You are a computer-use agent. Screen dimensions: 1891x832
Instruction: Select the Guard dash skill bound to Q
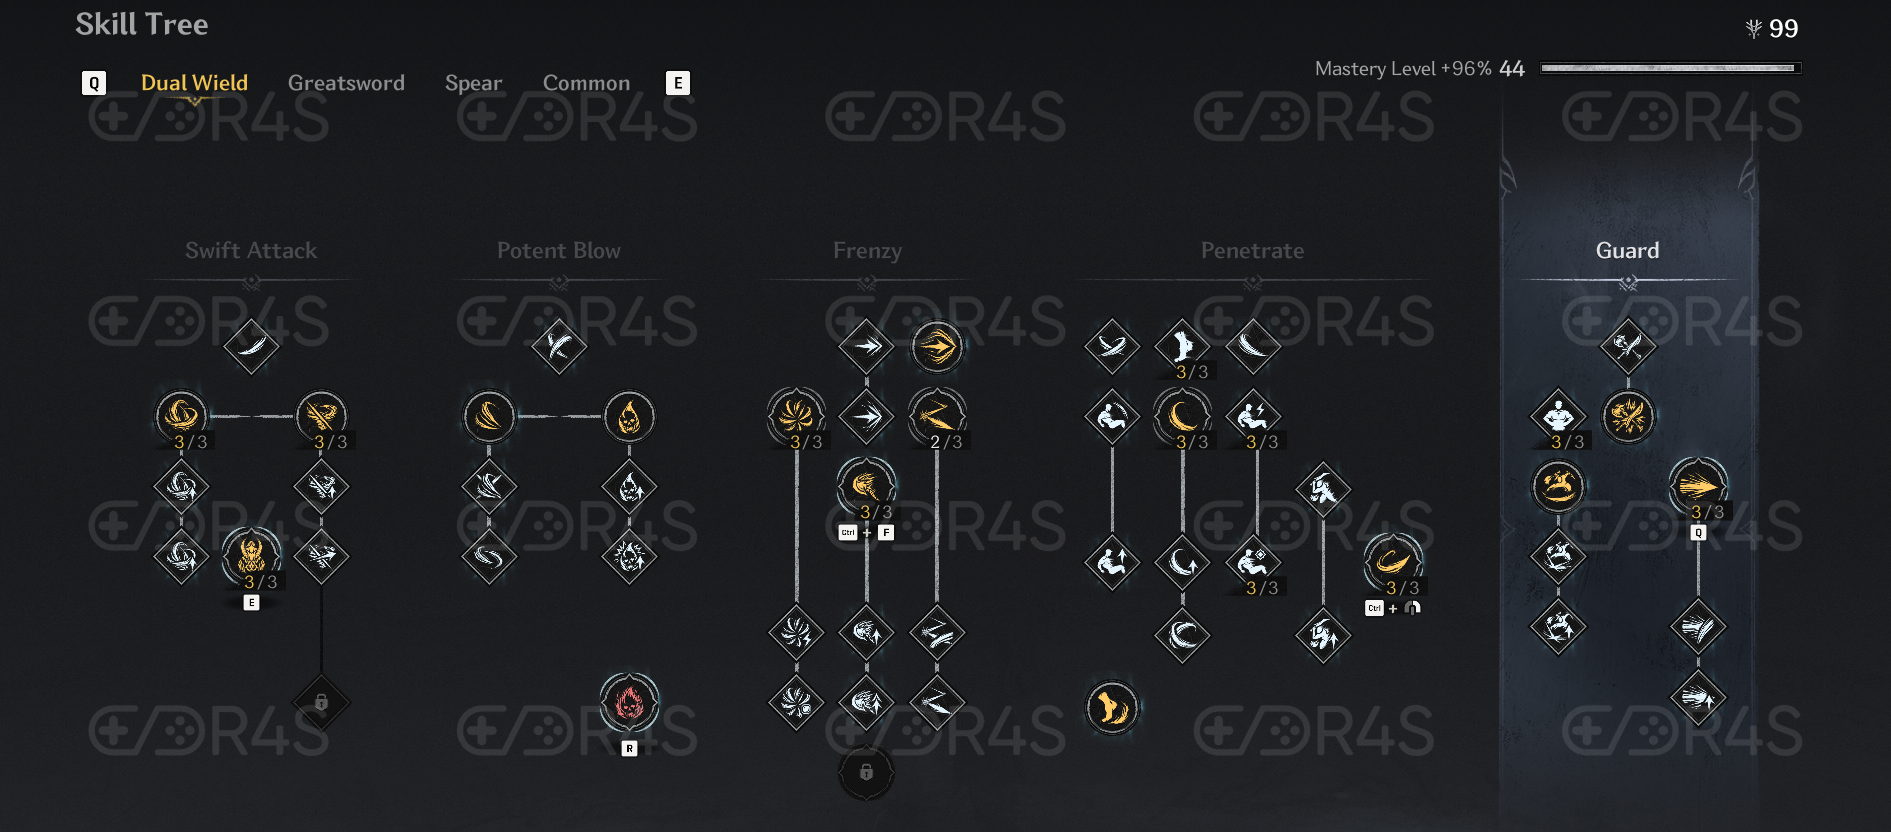point(1698,486)
